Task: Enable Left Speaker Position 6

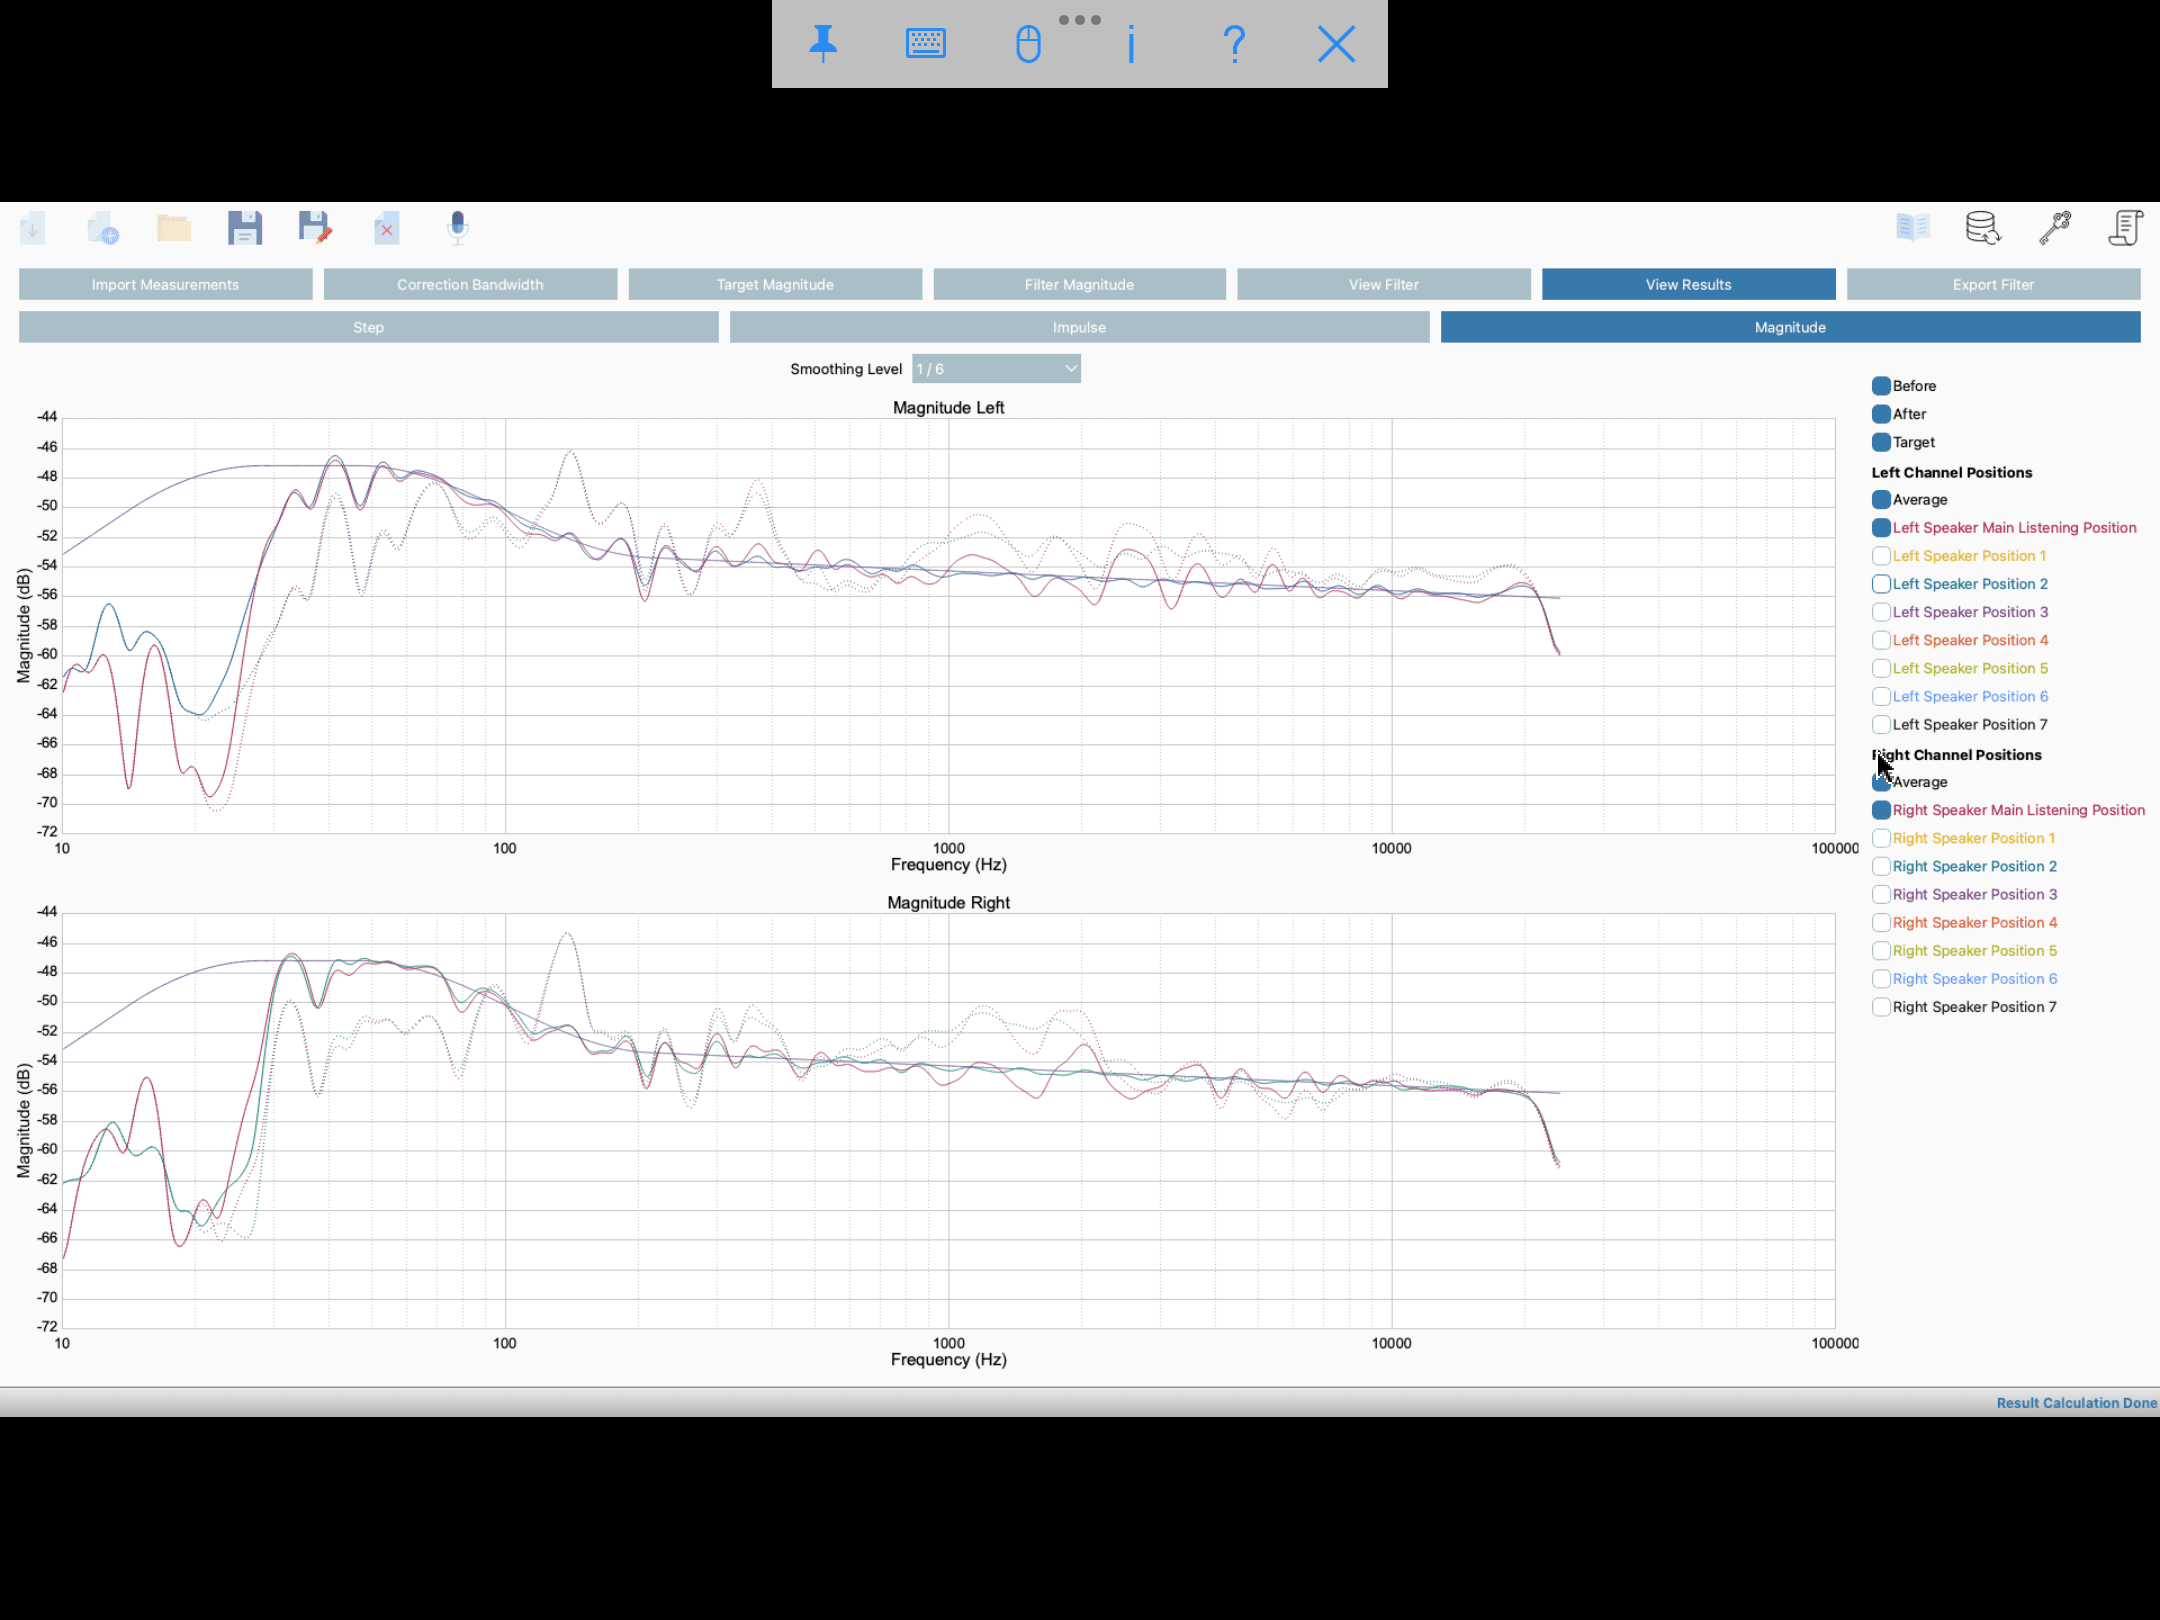Action: tap(1881, 696)
